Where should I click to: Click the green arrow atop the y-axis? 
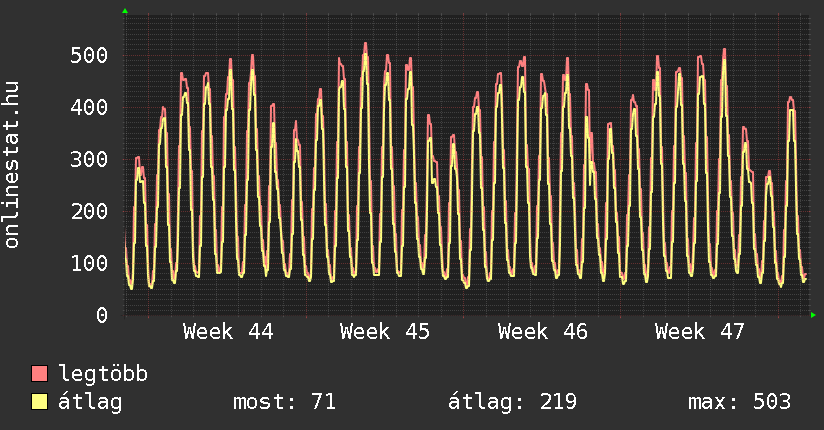[125, 11]
